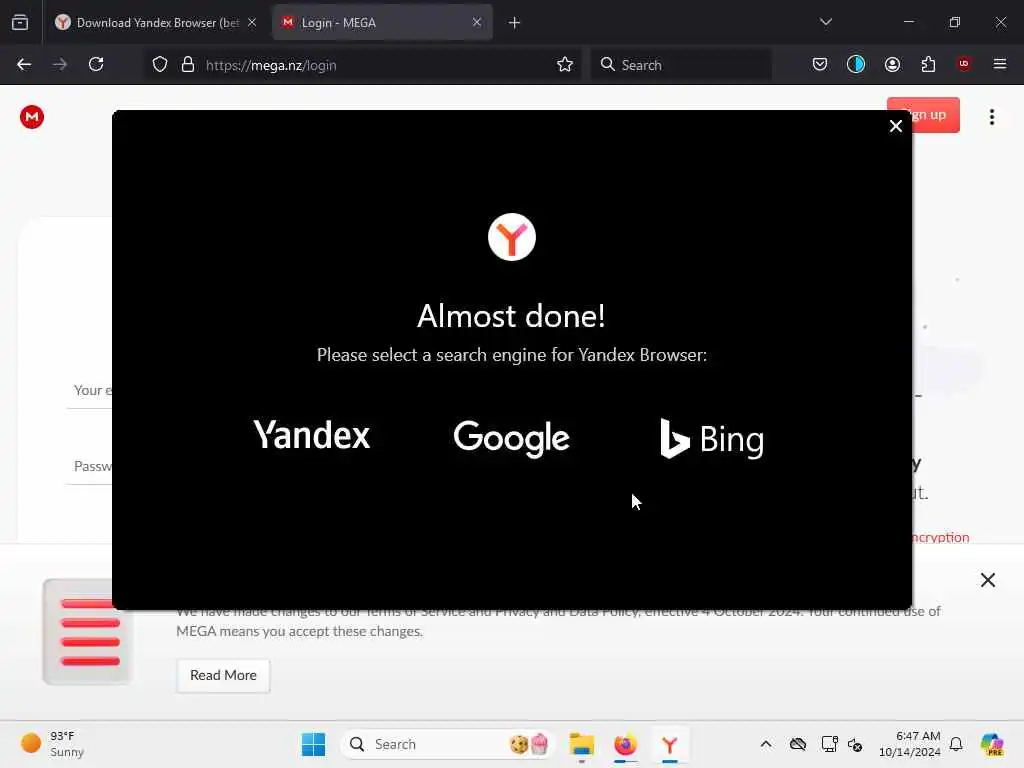This screenshot has height=768, width=1024.
Task: Dismiss the MEGA terms notice banner
Action: point(987,580)
